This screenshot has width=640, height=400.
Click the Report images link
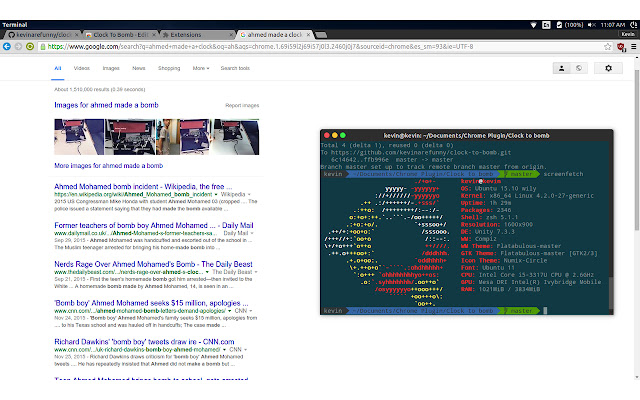(x=242, y=105)
